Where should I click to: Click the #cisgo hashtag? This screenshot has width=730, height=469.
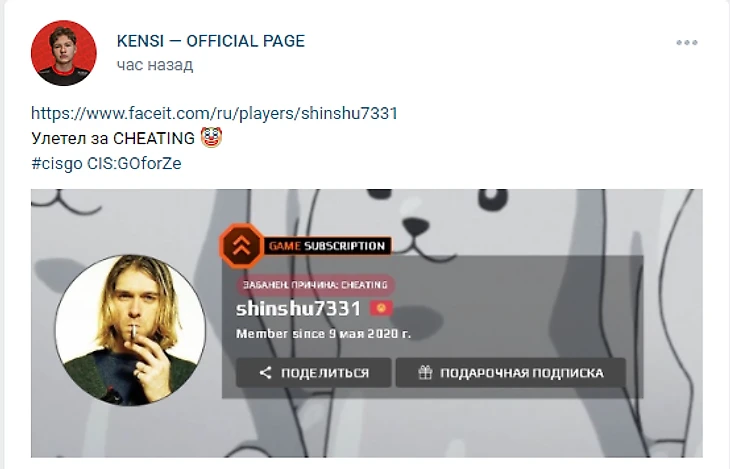coord(57,163)
